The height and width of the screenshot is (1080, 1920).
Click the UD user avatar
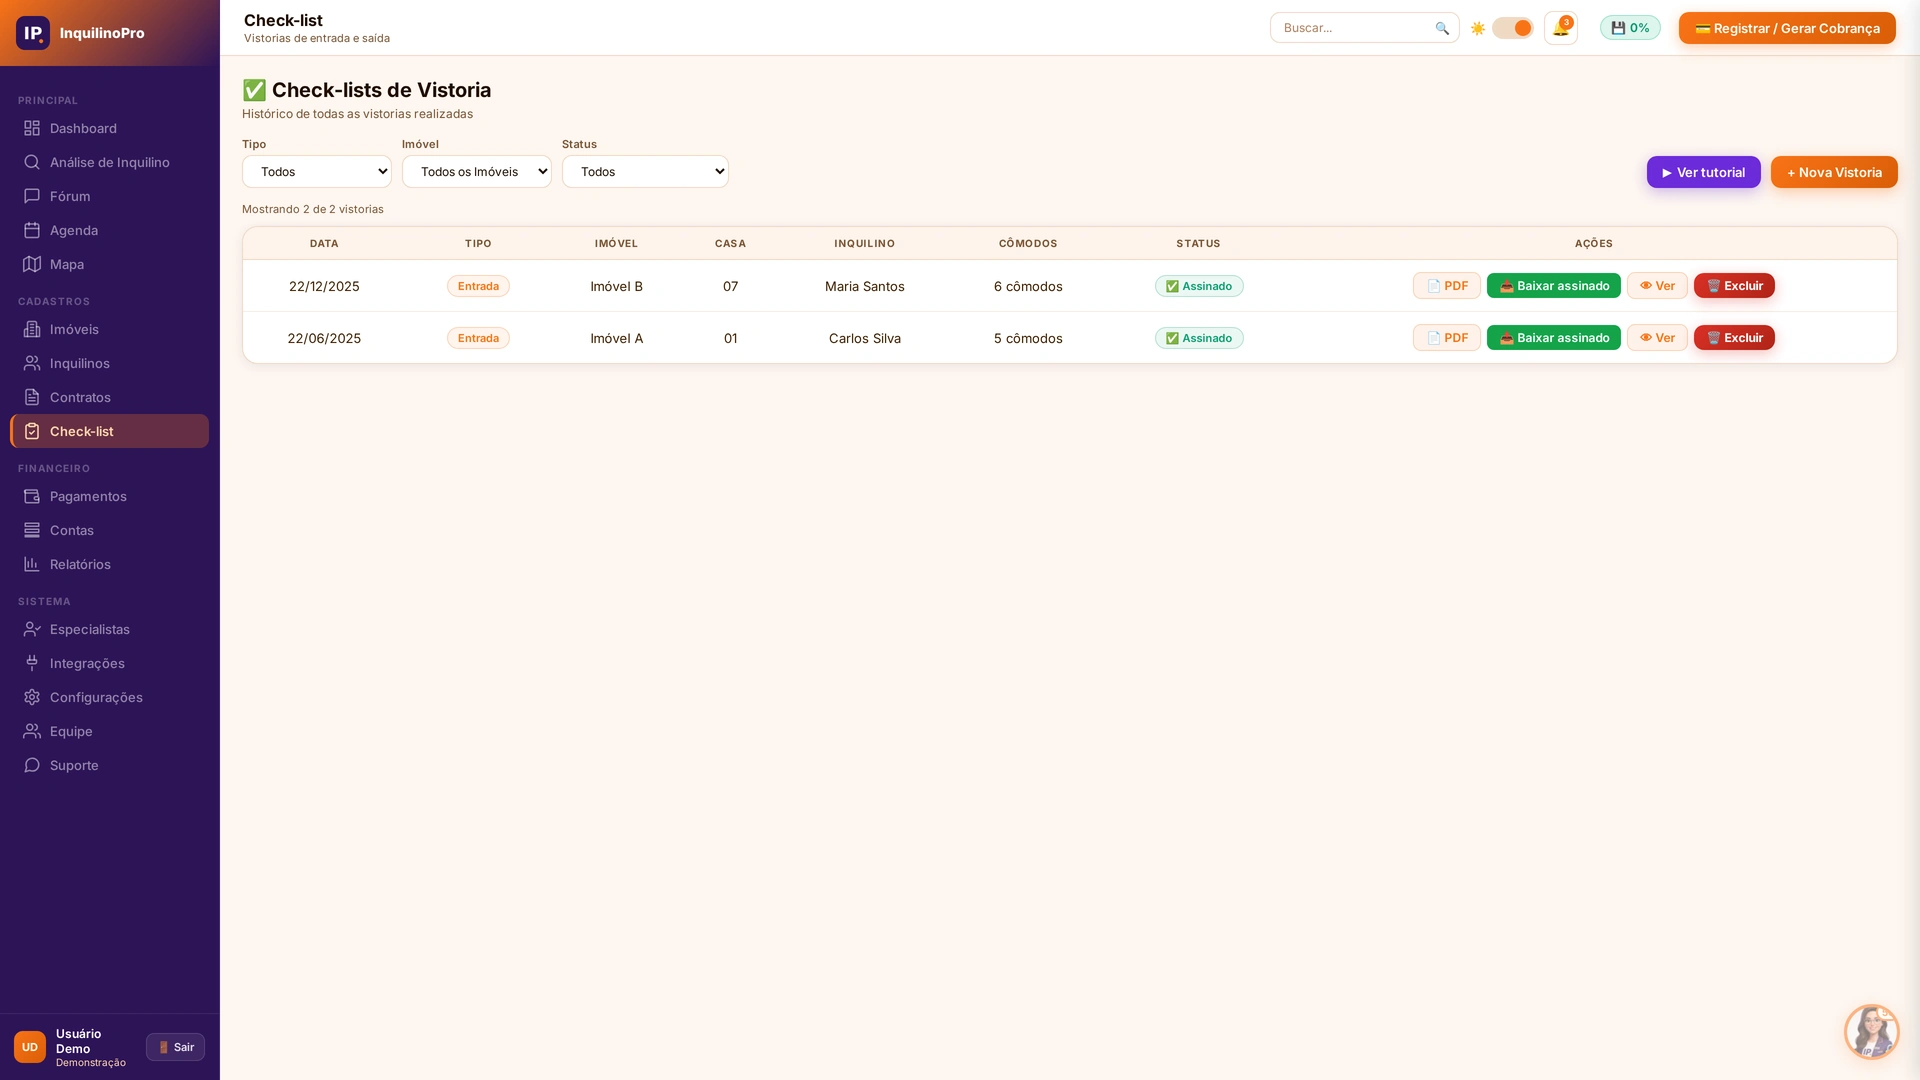coord(30,1047)
